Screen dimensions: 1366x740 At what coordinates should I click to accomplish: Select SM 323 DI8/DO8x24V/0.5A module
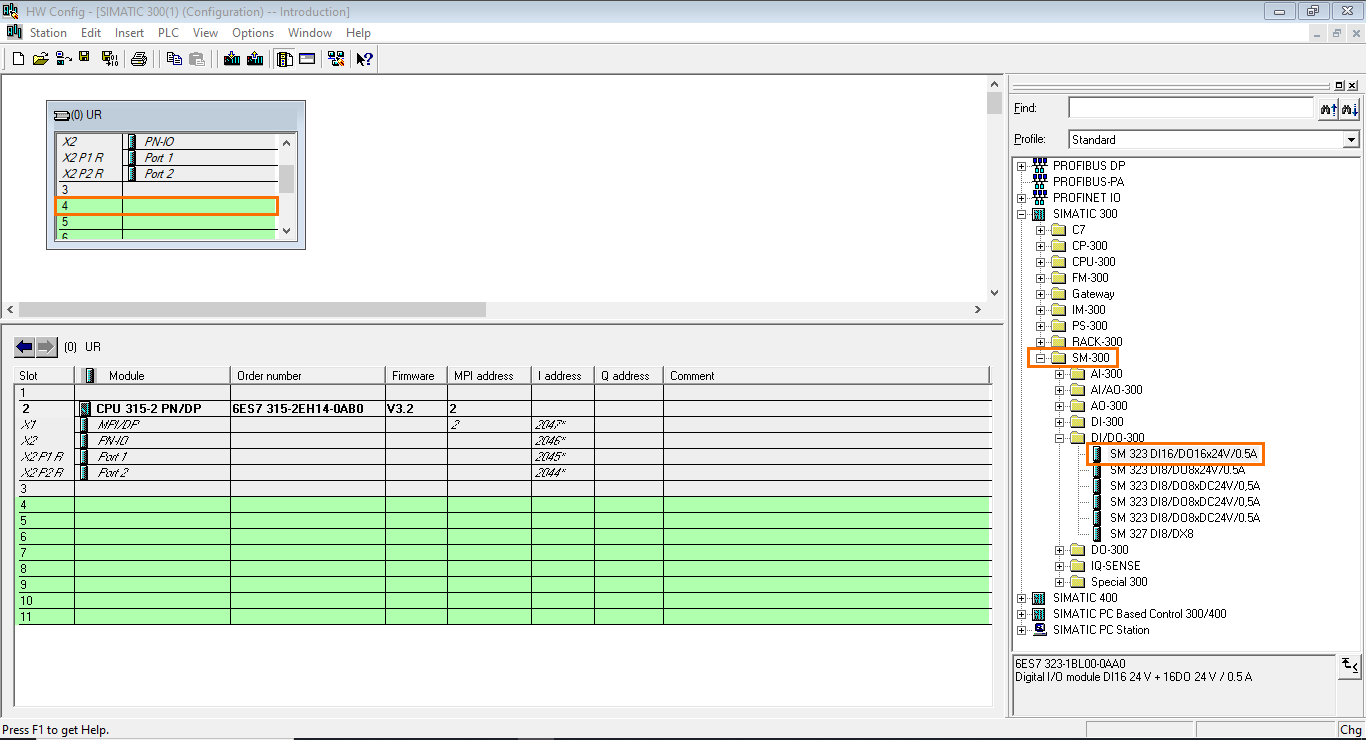(1177, 470)
